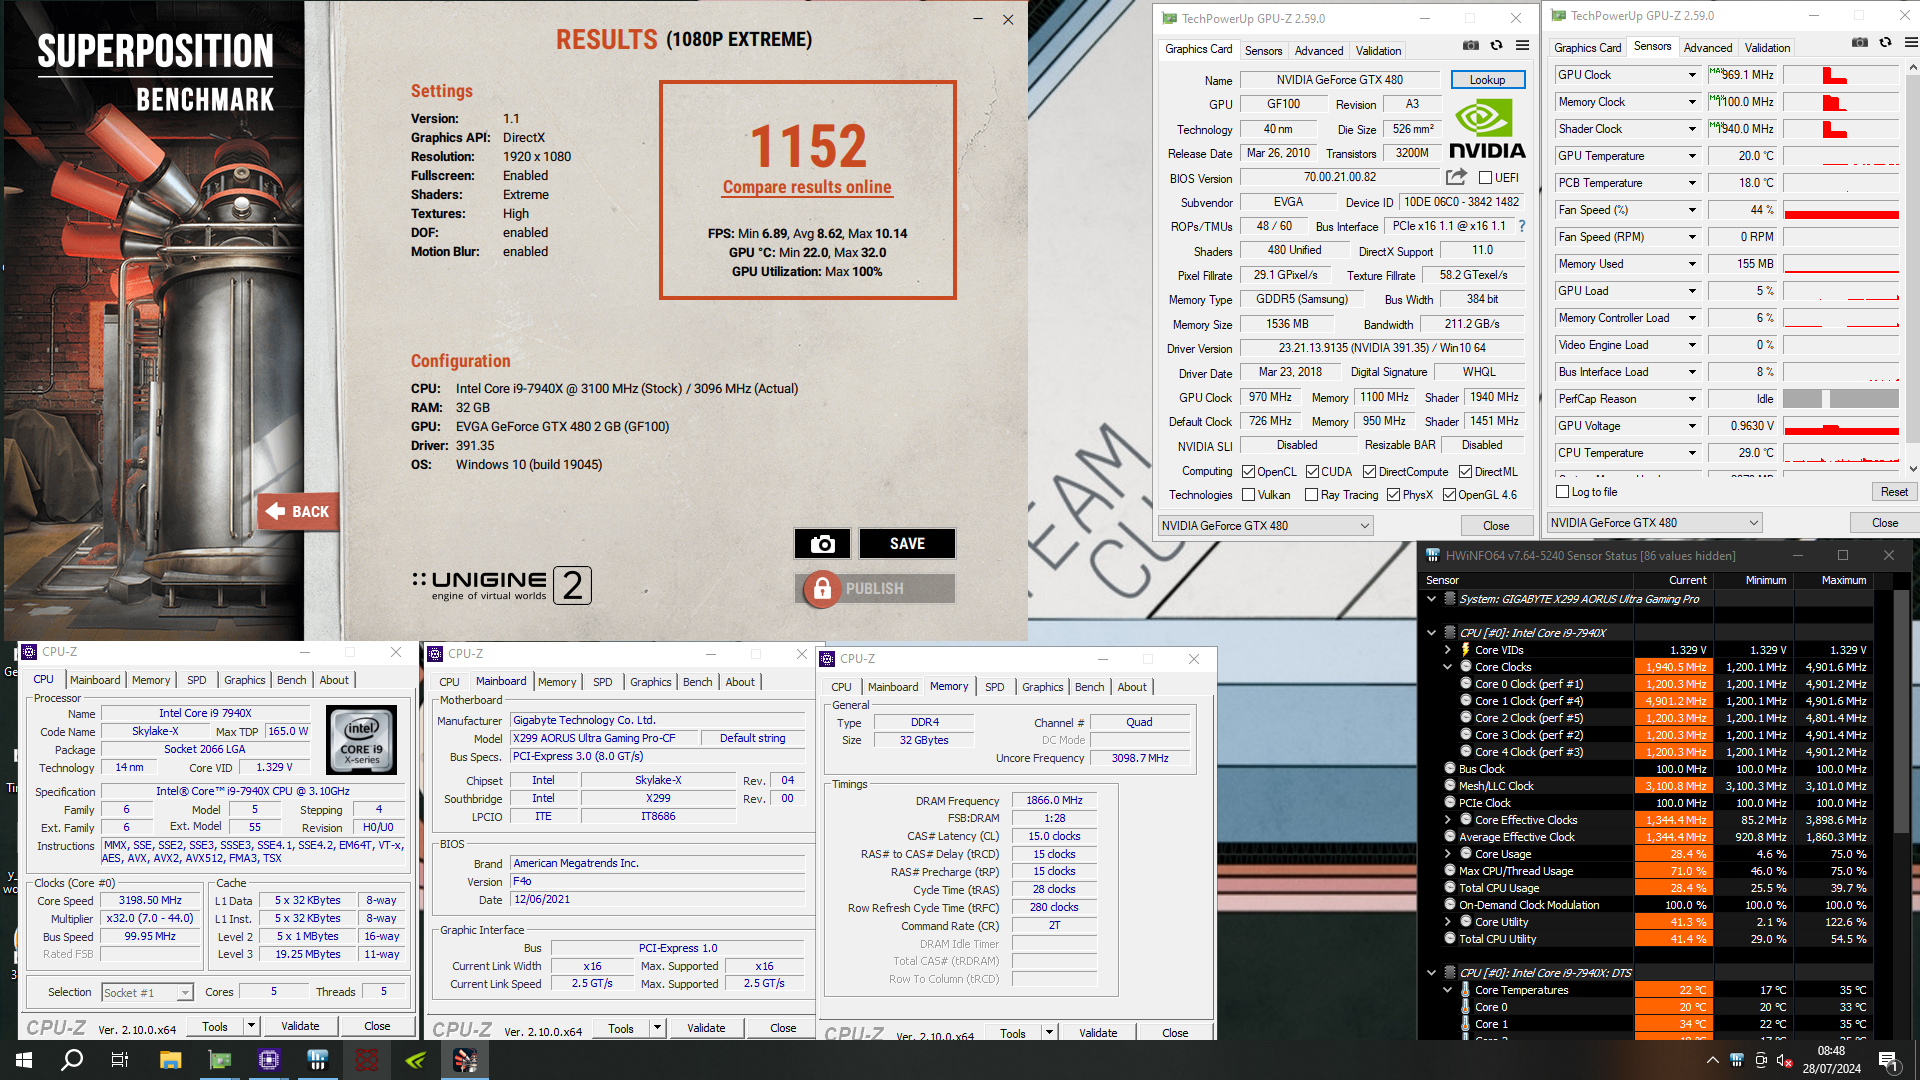Click Superposition benchmark taskbar icon

[x=465, y=1060]
